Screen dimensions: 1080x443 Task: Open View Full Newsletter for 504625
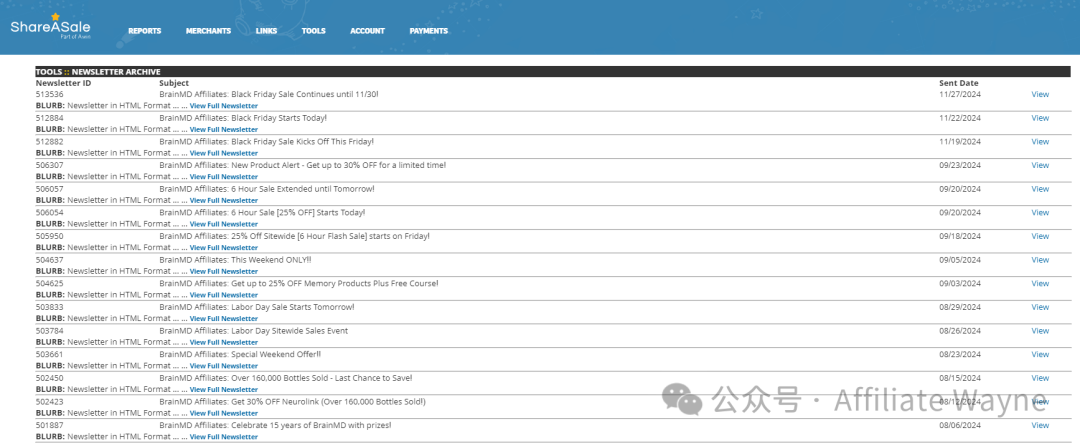pos(224,295)
